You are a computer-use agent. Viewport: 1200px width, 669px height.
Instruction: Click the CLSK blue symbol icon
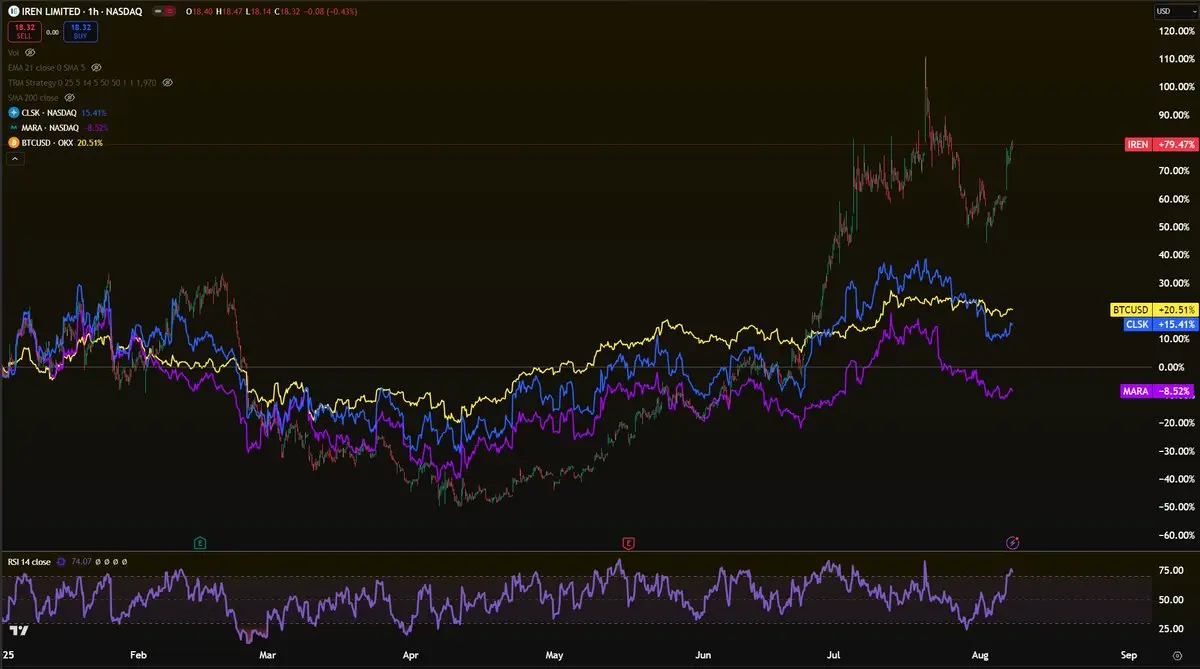(14, 113)
